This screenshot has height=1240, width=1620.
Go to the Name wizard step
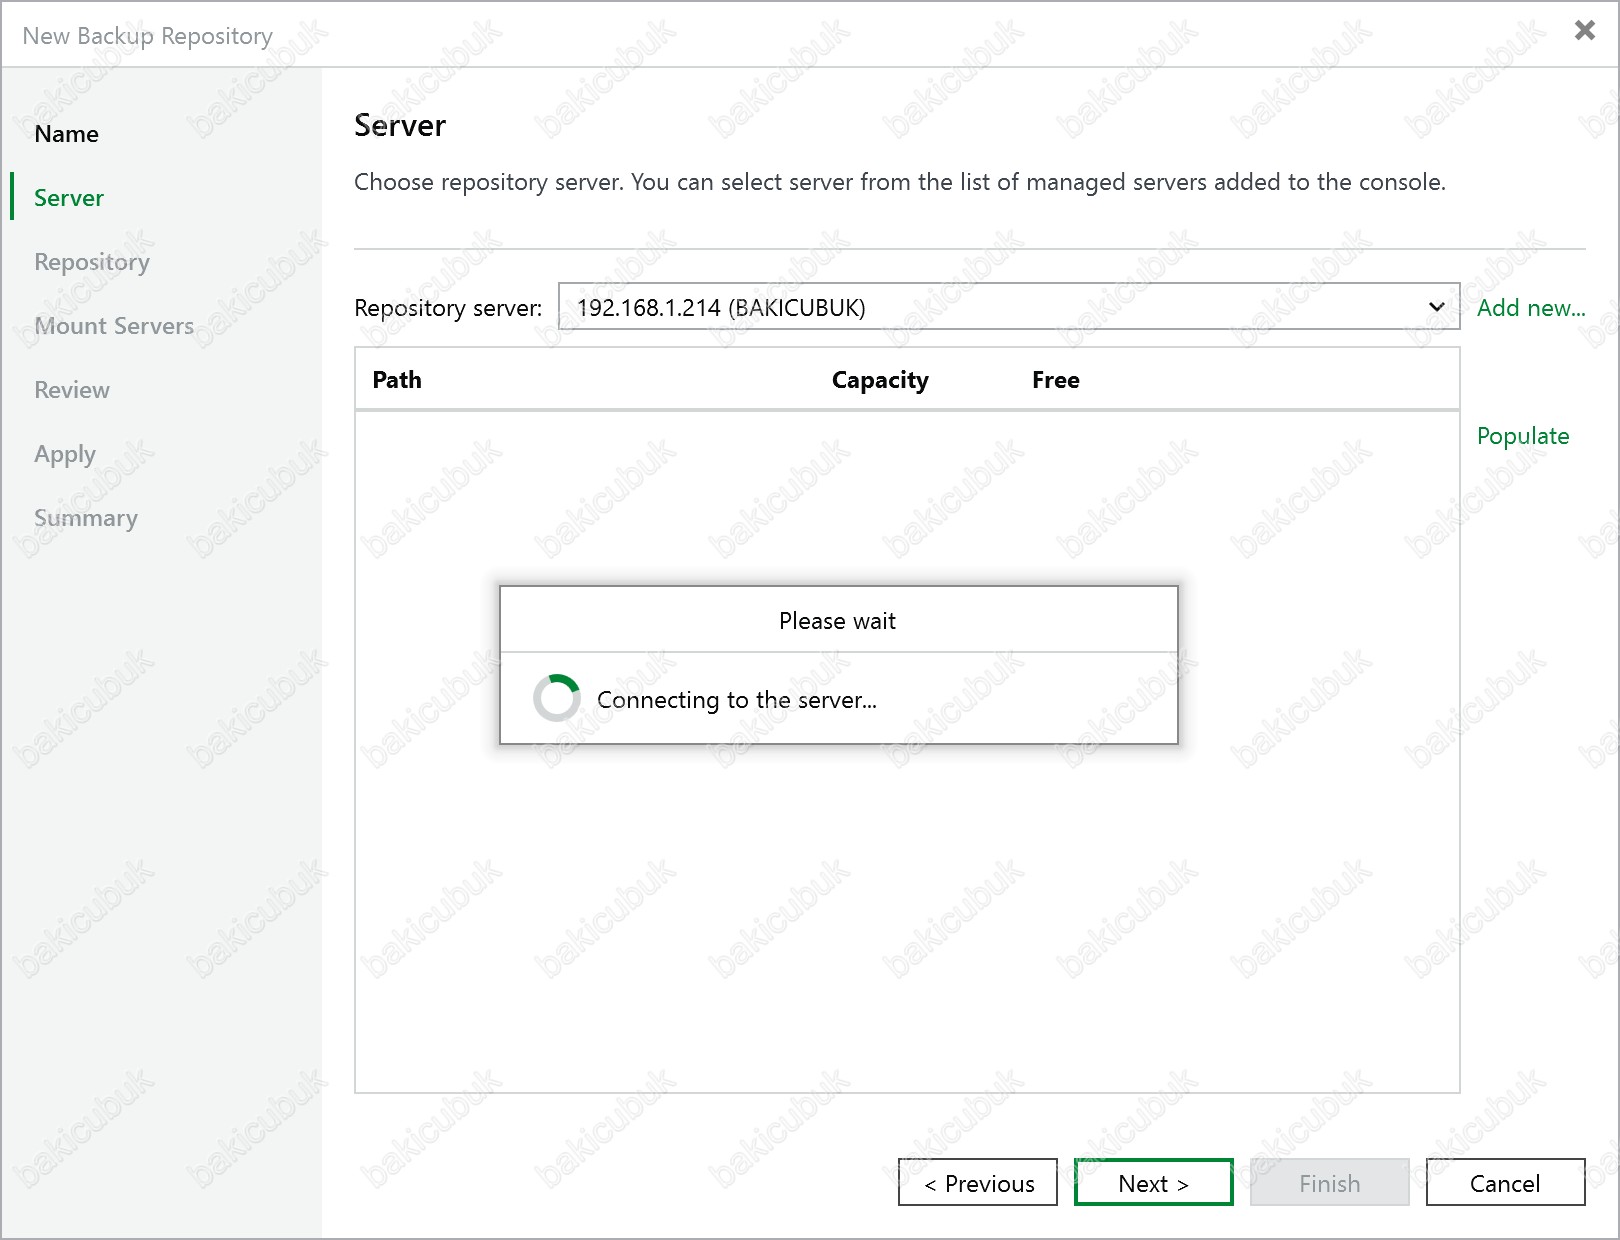click(x=66, y=134)
